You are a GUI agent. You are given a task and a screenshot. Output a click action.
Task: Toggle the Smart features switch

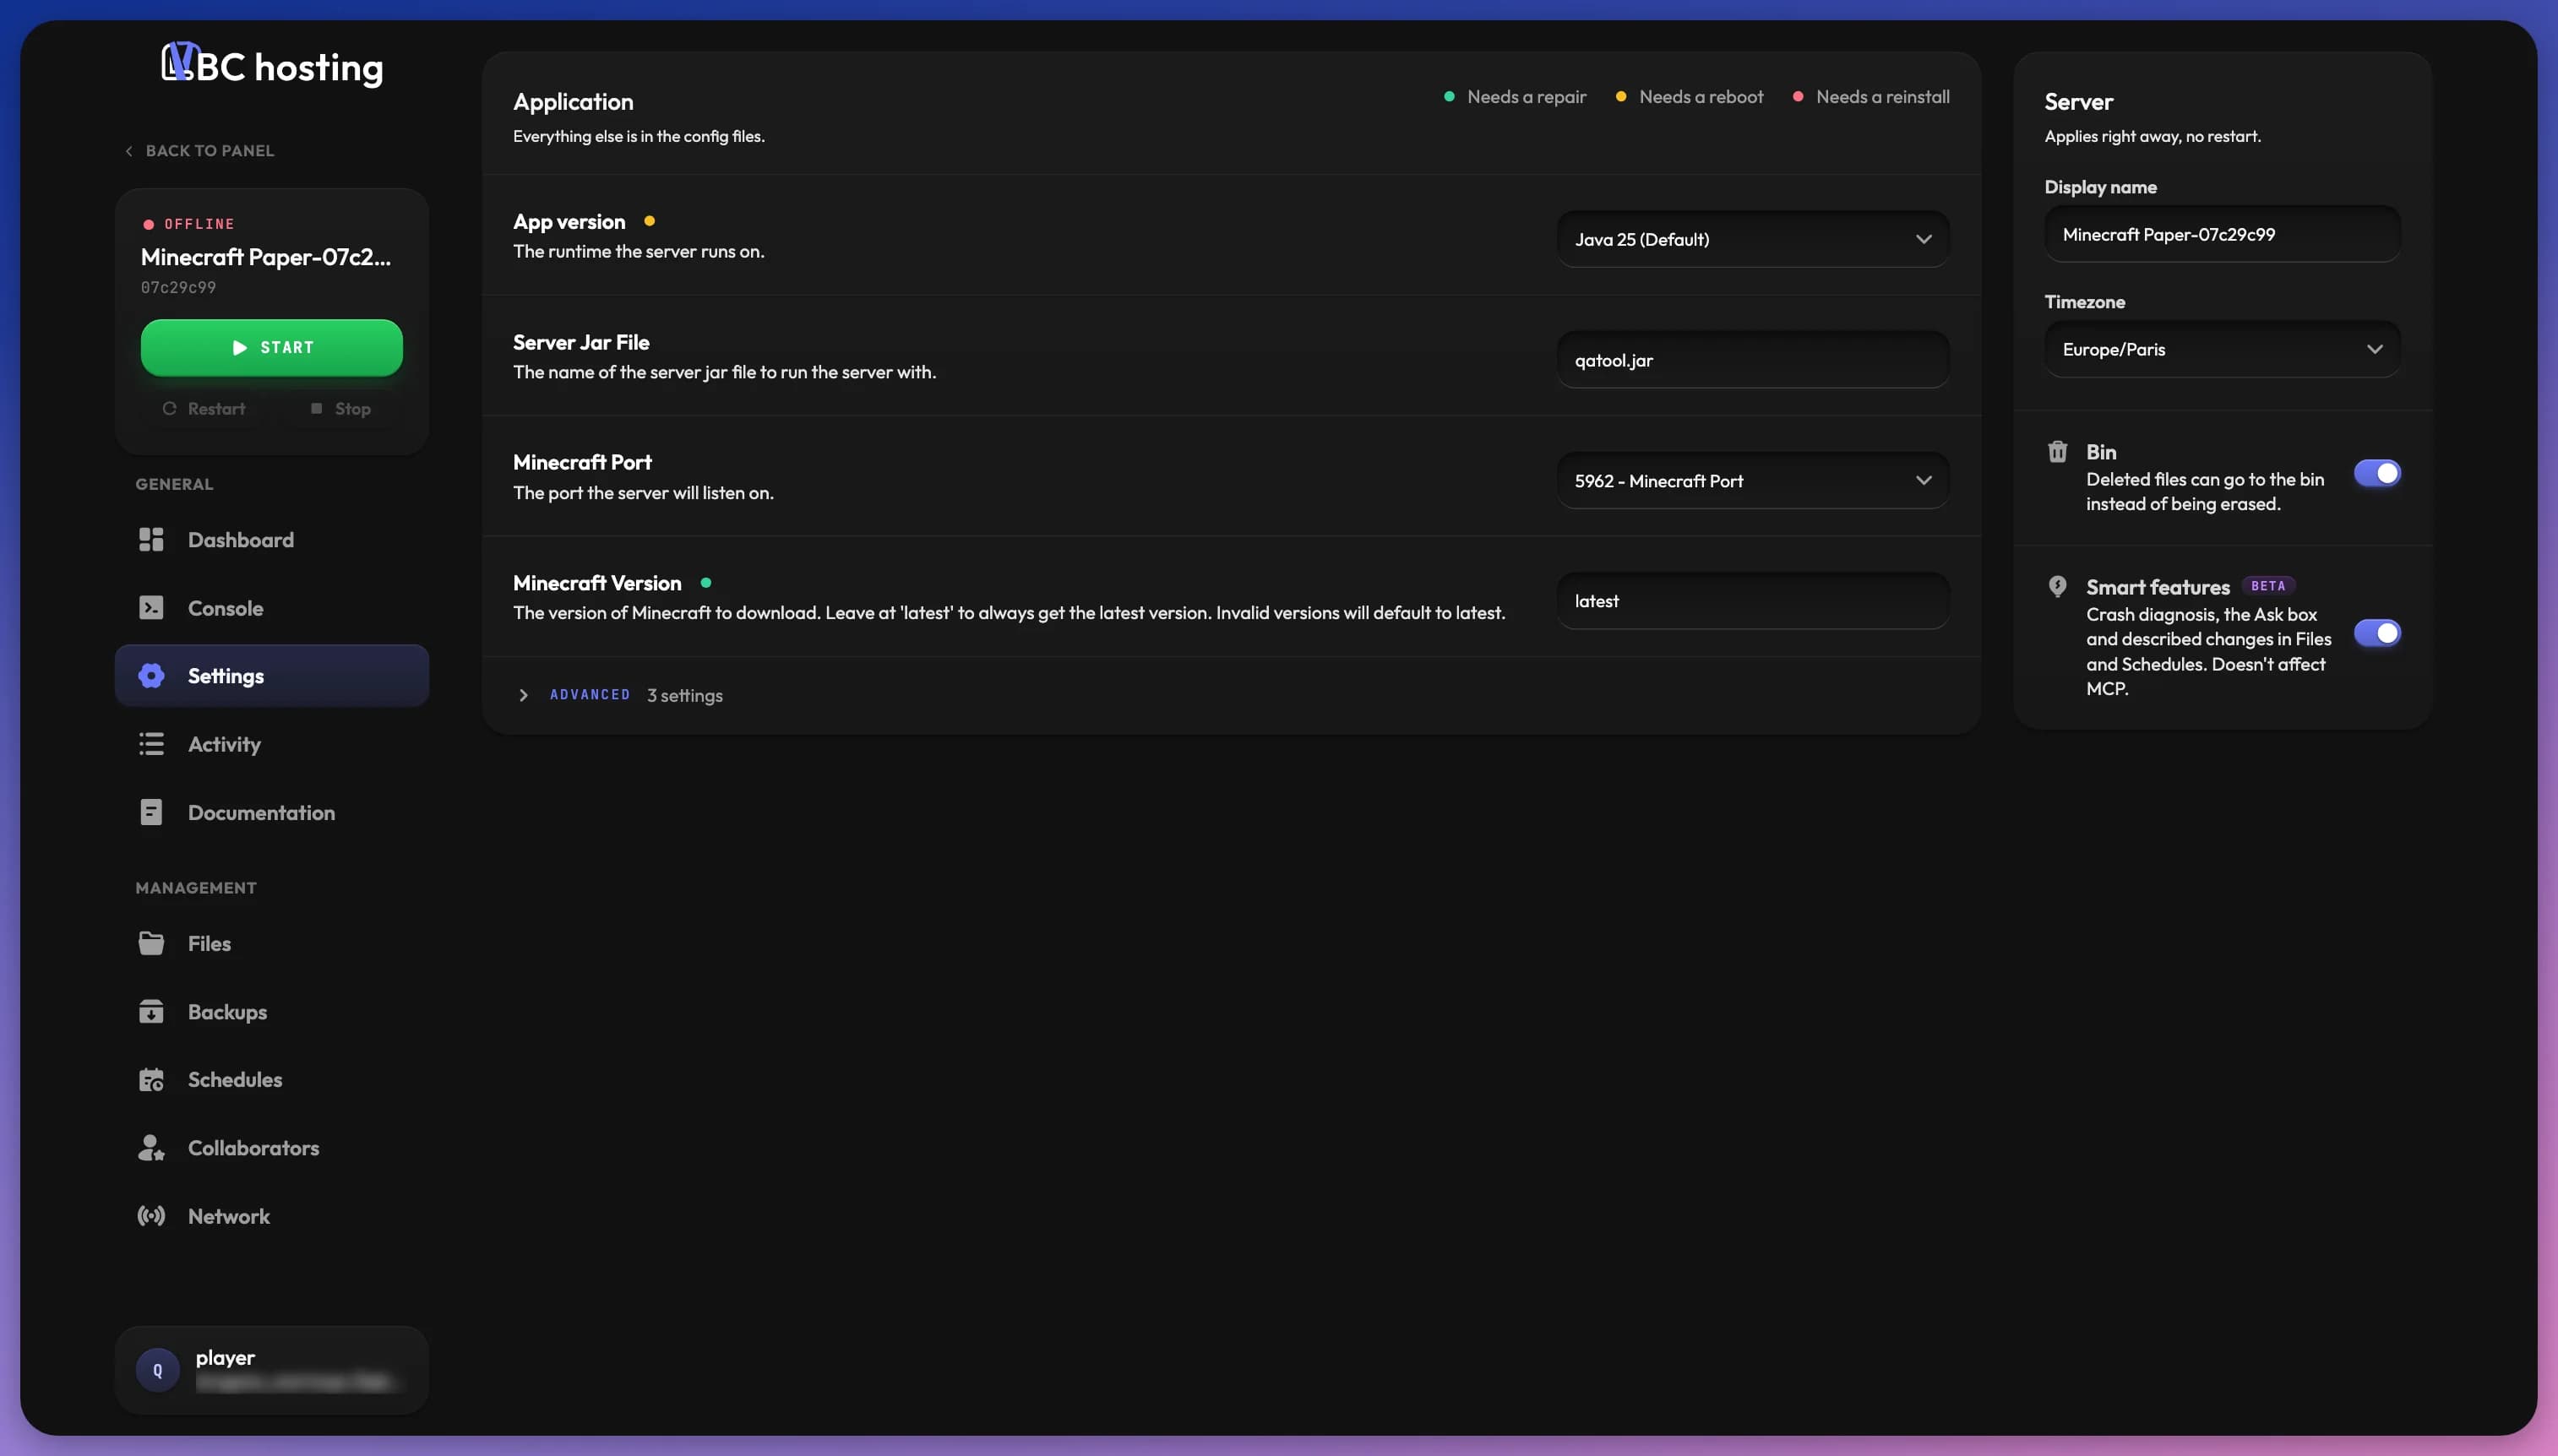(x=2377, y=633)
